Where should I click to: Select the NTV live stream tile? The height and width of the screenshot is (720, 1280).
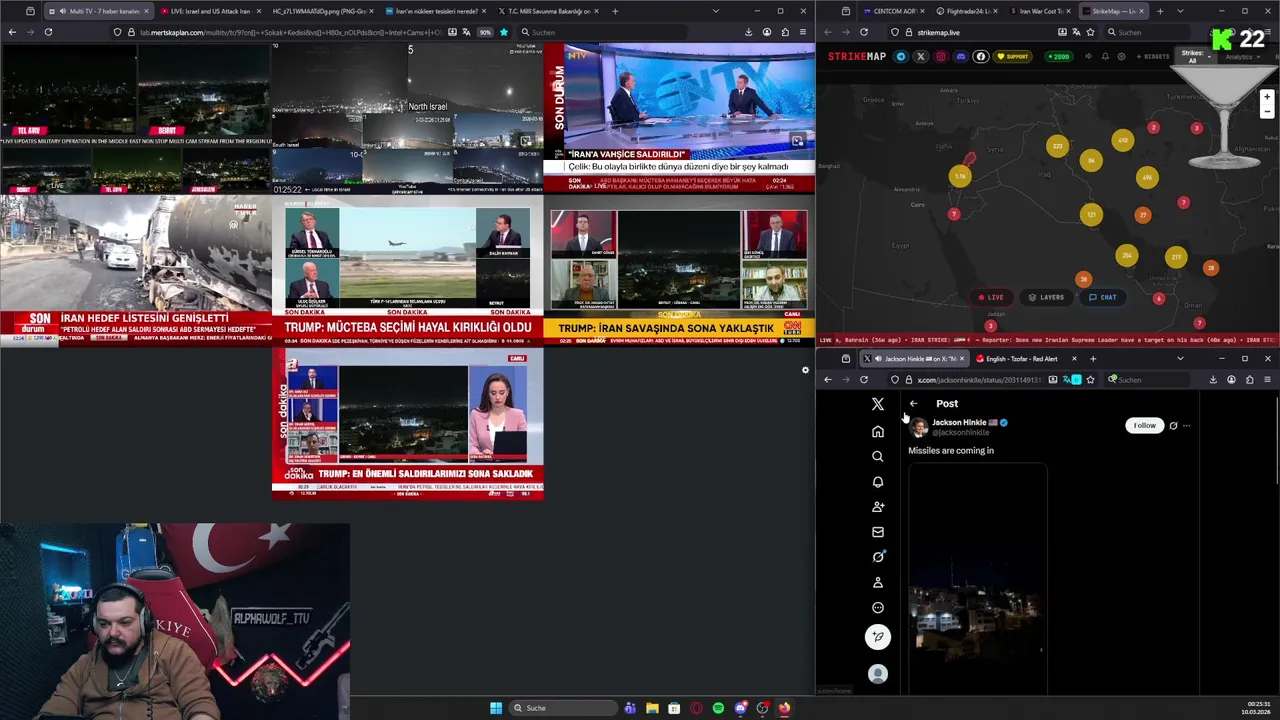[x=679, y=118]
